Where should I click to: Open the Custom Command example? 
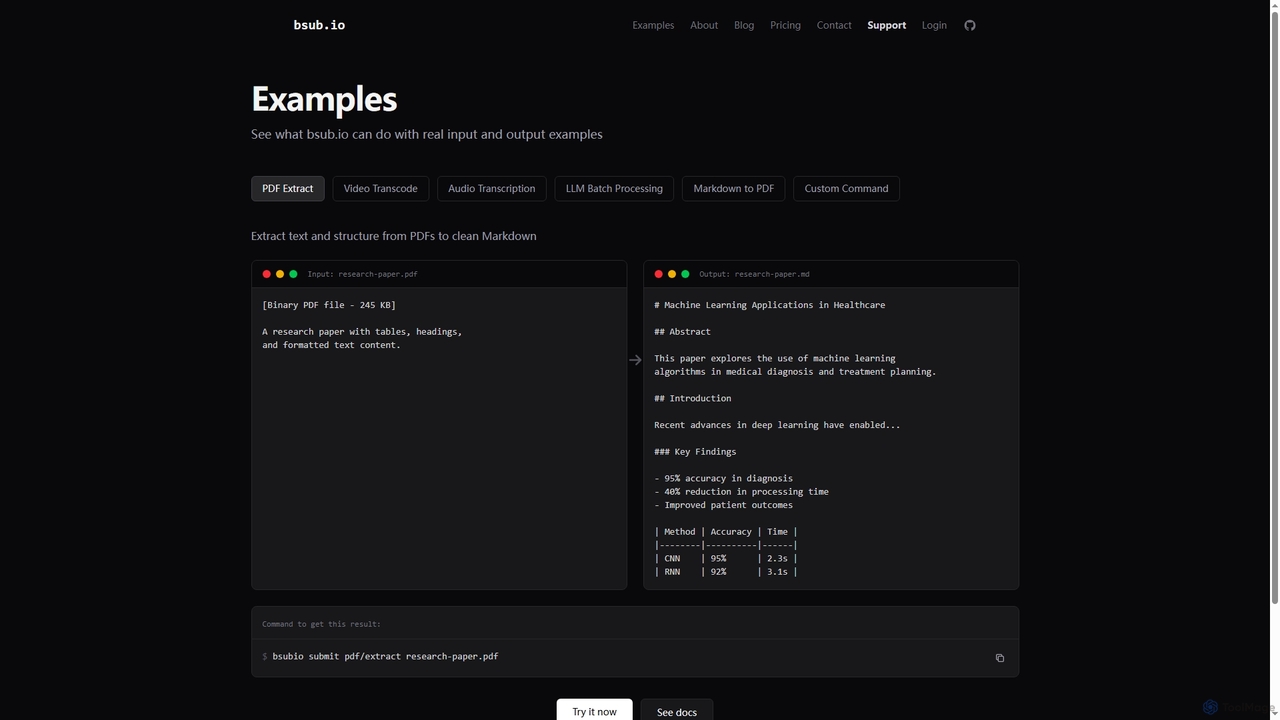tap(846, 188)
